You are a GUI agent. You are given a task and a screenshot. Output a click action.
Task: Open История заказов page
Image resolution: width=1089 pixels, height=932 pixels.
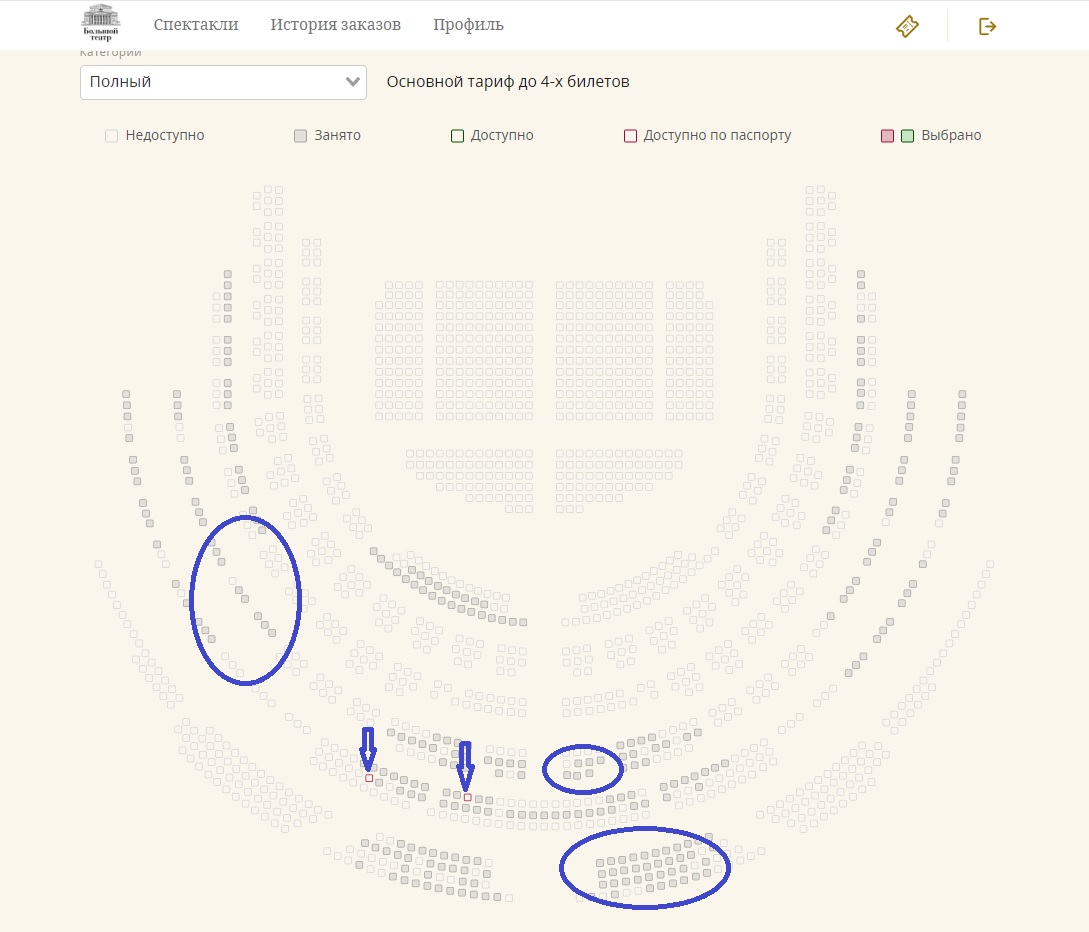[335, 25]
